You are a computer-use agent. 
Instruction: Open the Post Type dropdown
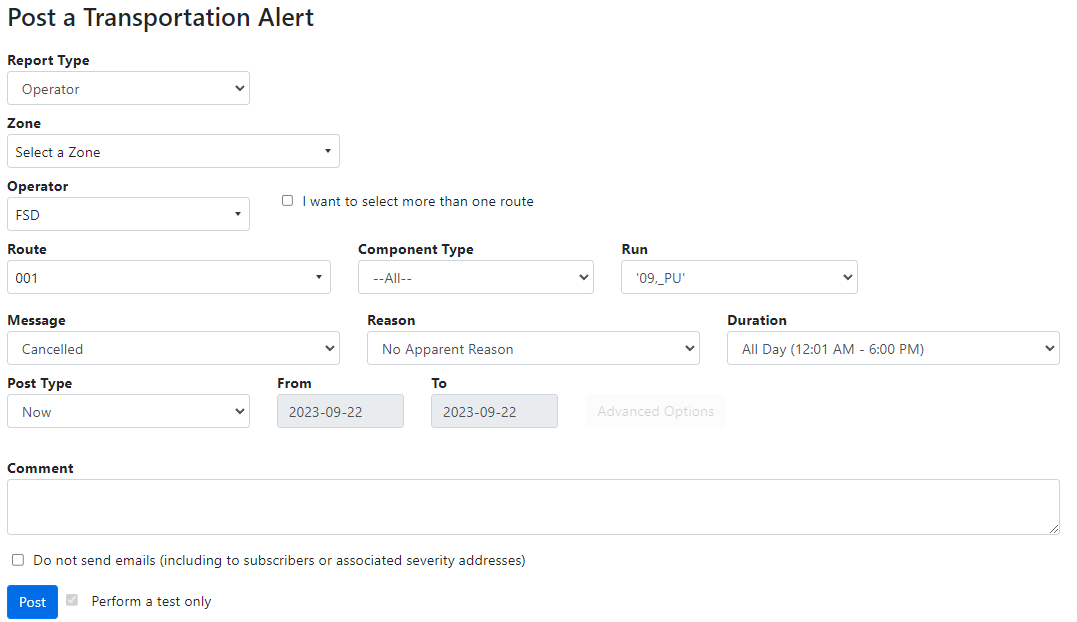pos(128,412)
